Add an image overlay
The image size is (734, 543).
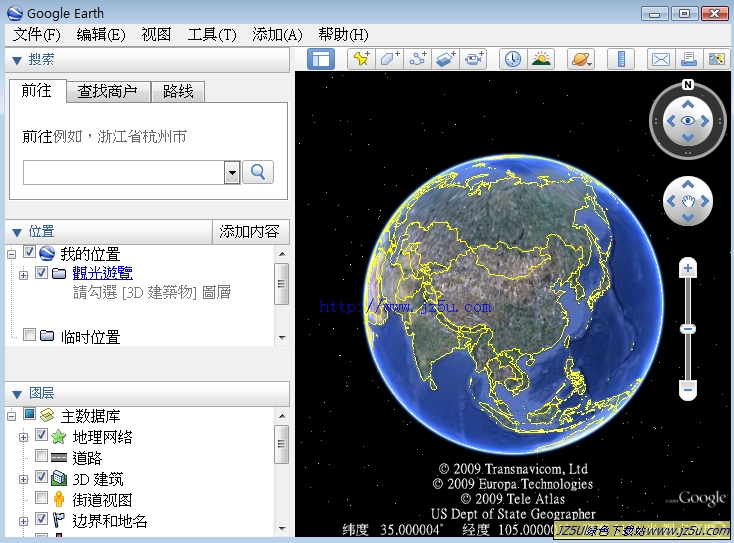(446, 59)
